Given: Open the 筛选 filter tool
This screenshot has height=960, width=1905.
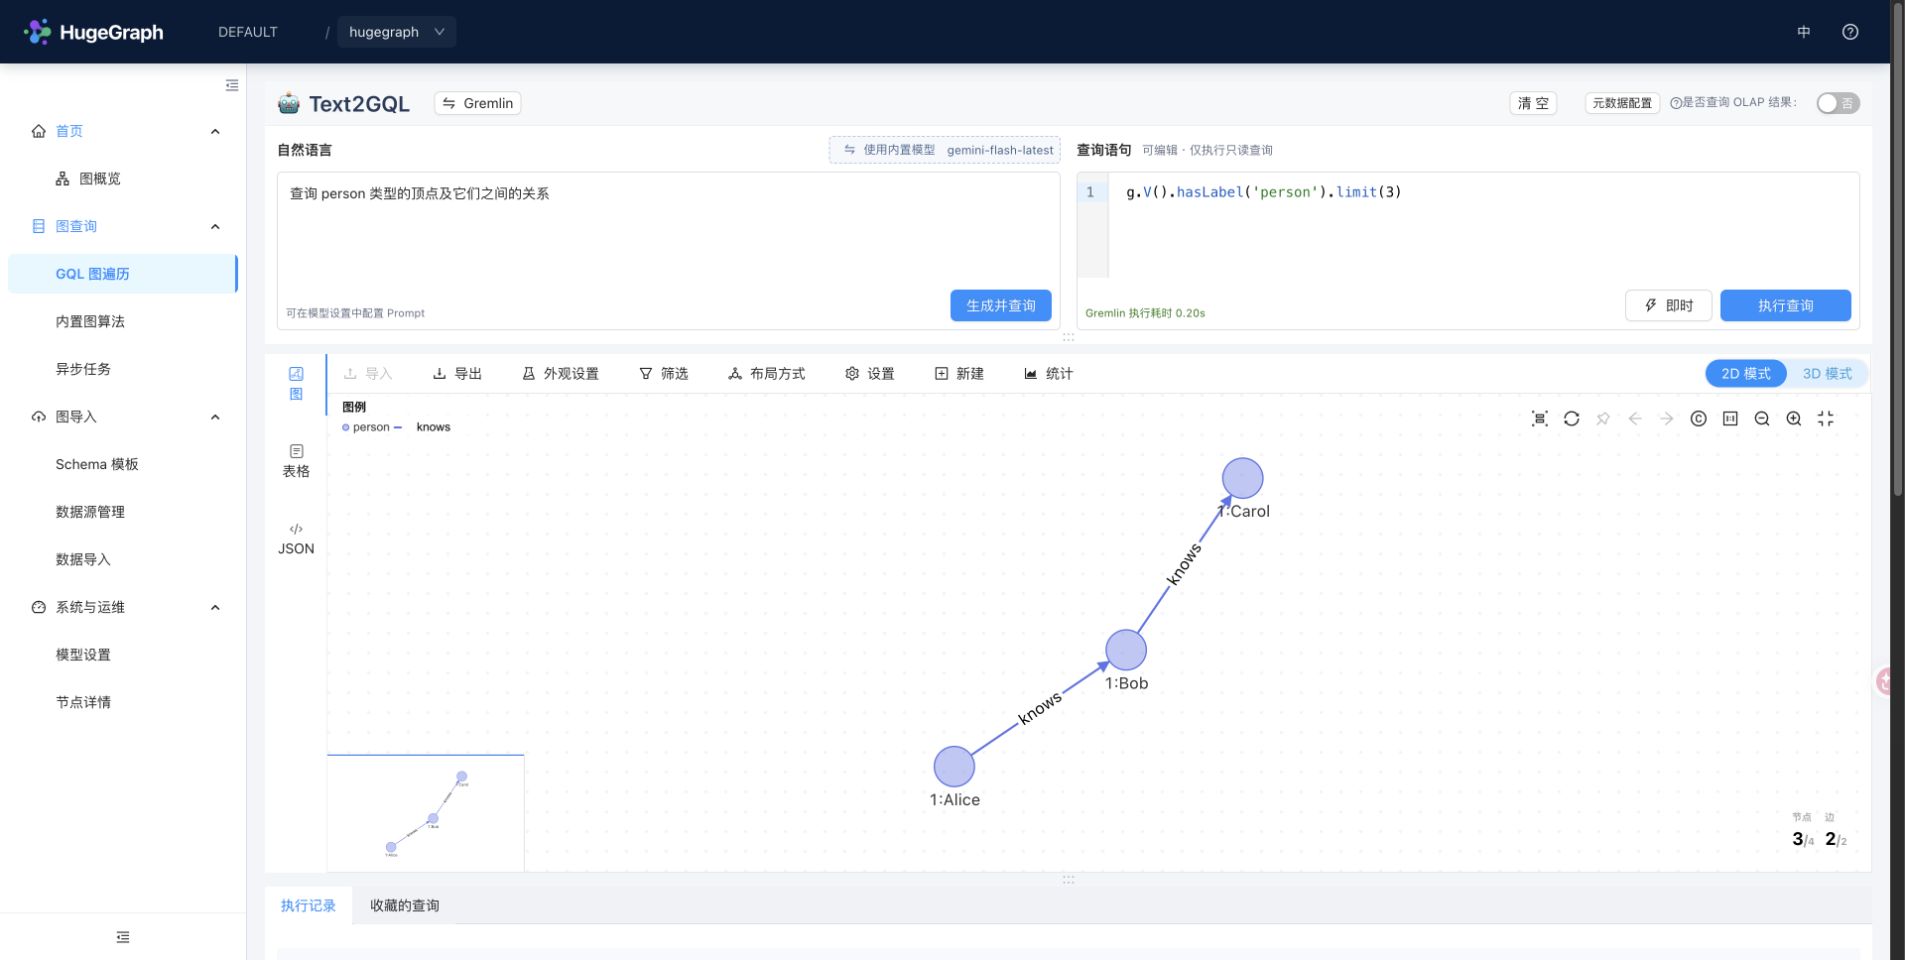Looking at the screenshot, I should pyautogui.click(x=664, y=374).
